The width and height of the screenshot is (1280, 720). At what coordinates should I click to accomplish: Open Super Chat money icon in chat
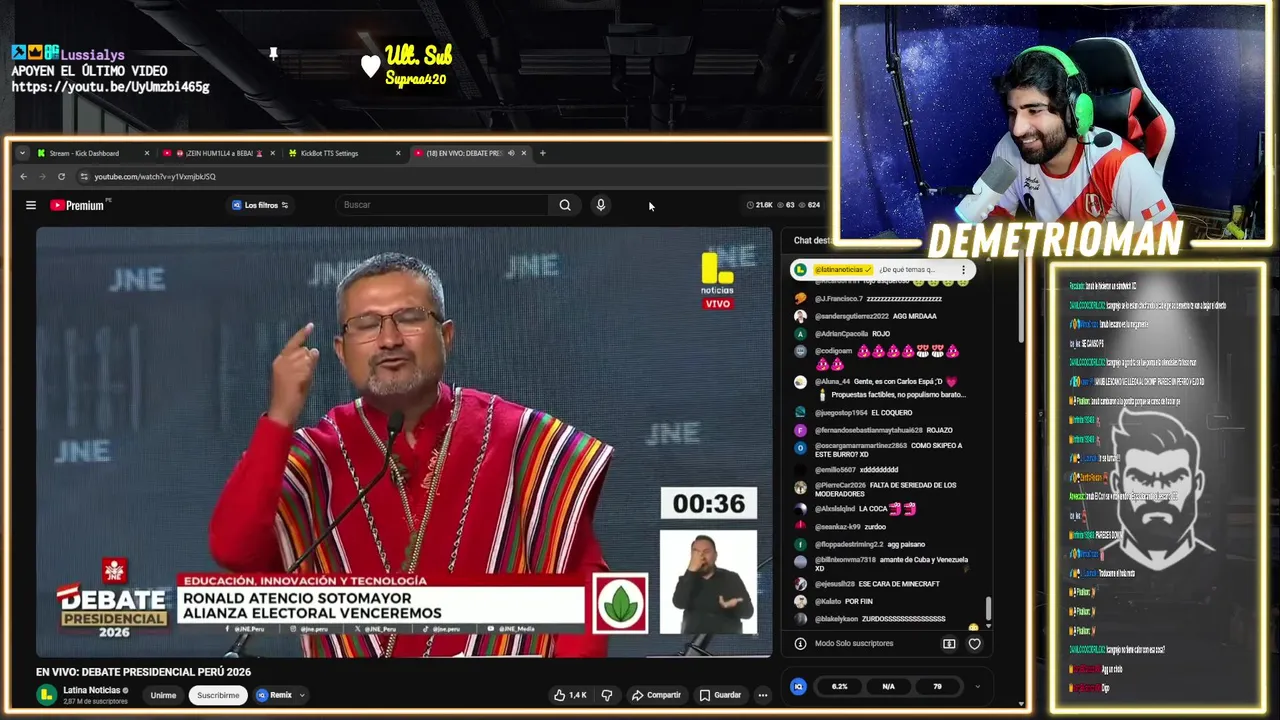click(949, 644)
